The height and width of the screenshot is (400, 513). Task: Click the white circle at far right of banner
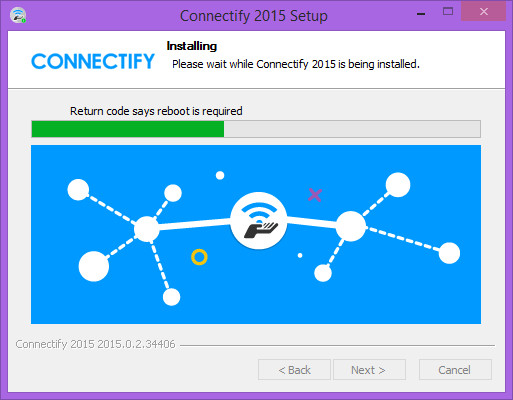click(x=449, y=253)
